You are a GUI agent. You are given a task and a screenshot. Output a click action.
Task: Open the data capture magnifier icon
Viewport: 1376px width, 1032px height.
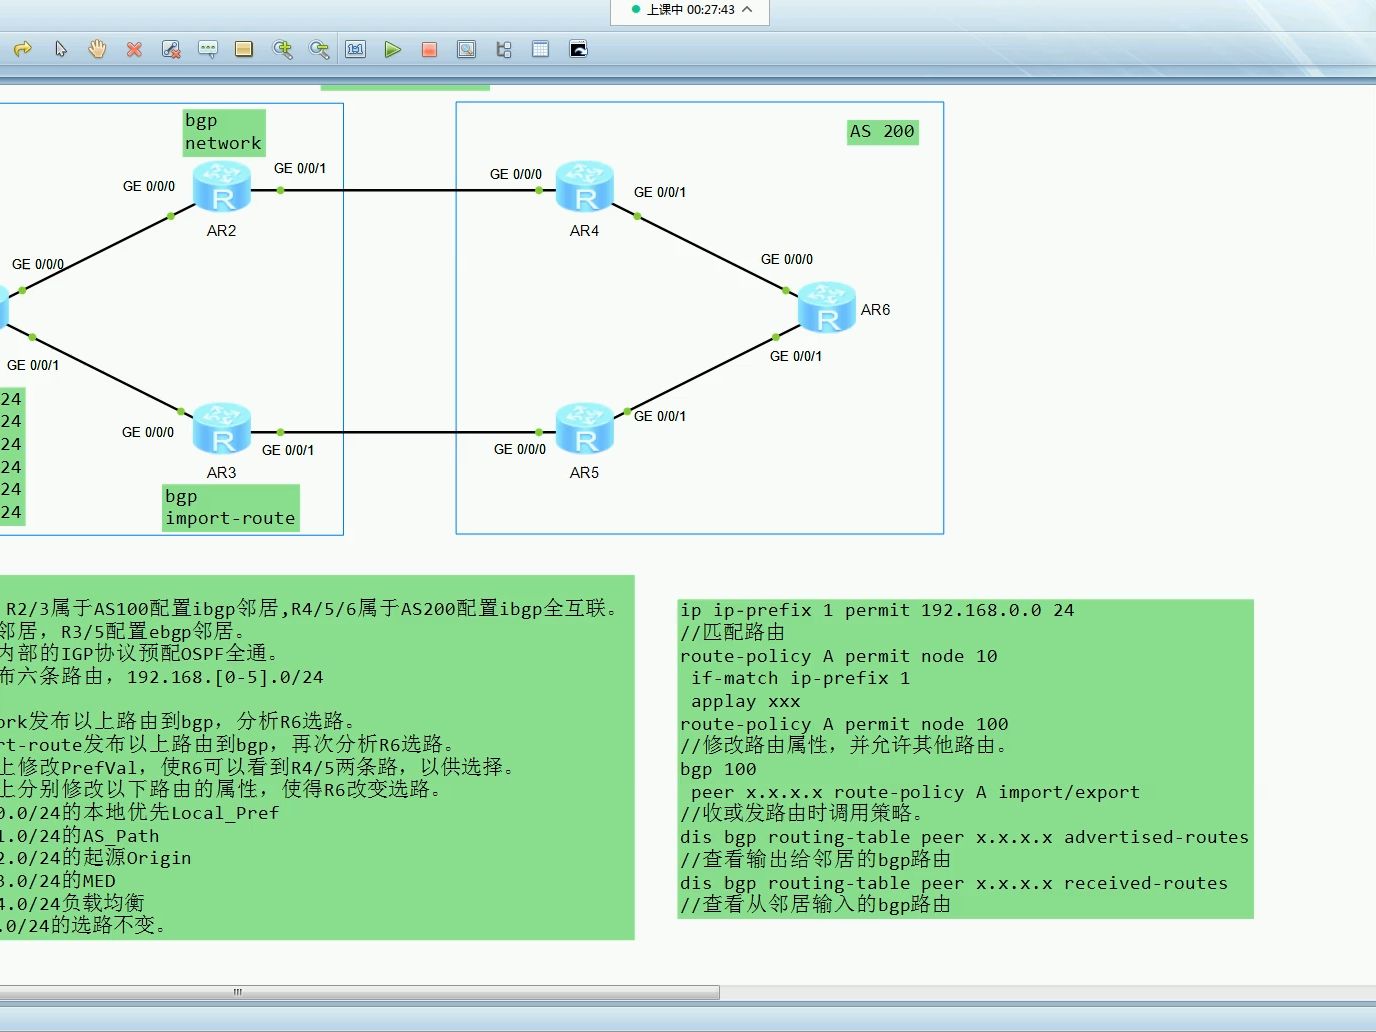click(x=466, y=49)
